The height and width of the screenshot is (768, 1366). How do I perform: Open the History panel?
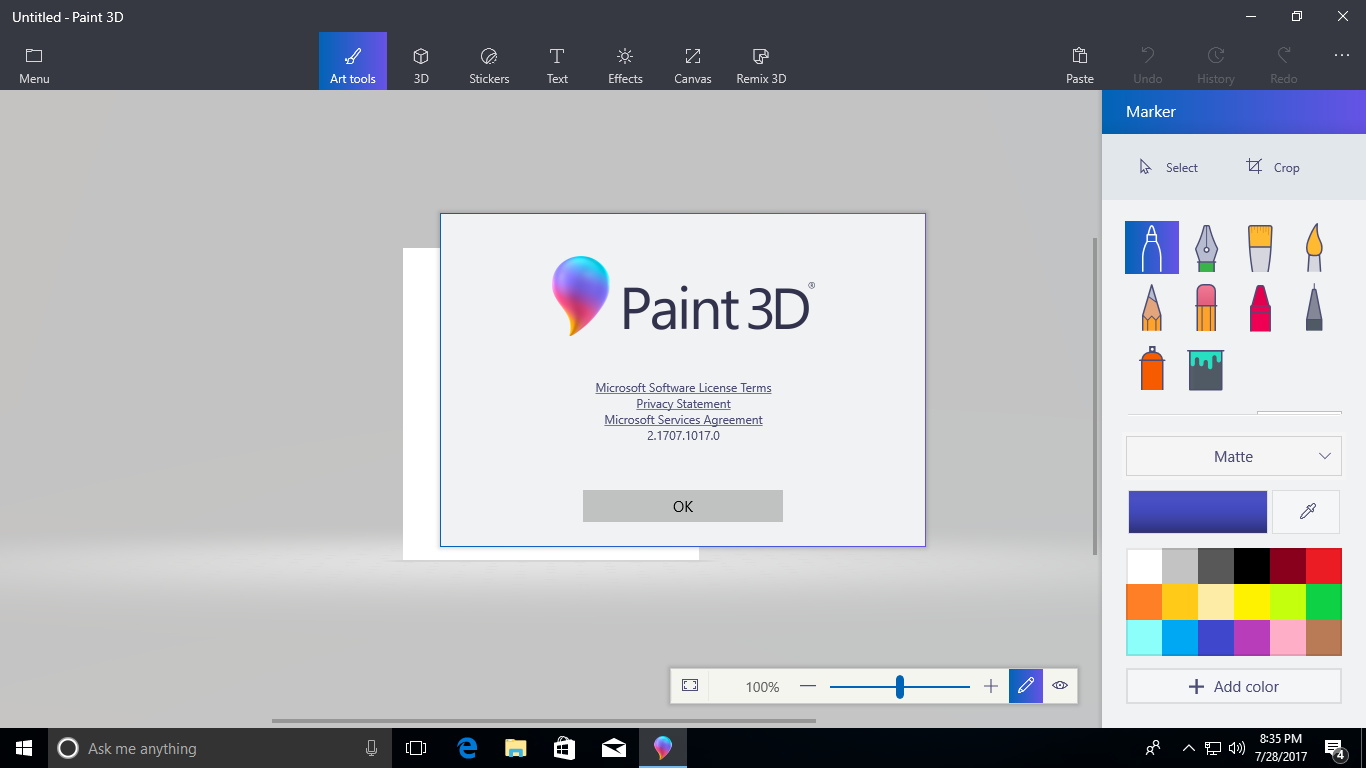point(1216,65)
